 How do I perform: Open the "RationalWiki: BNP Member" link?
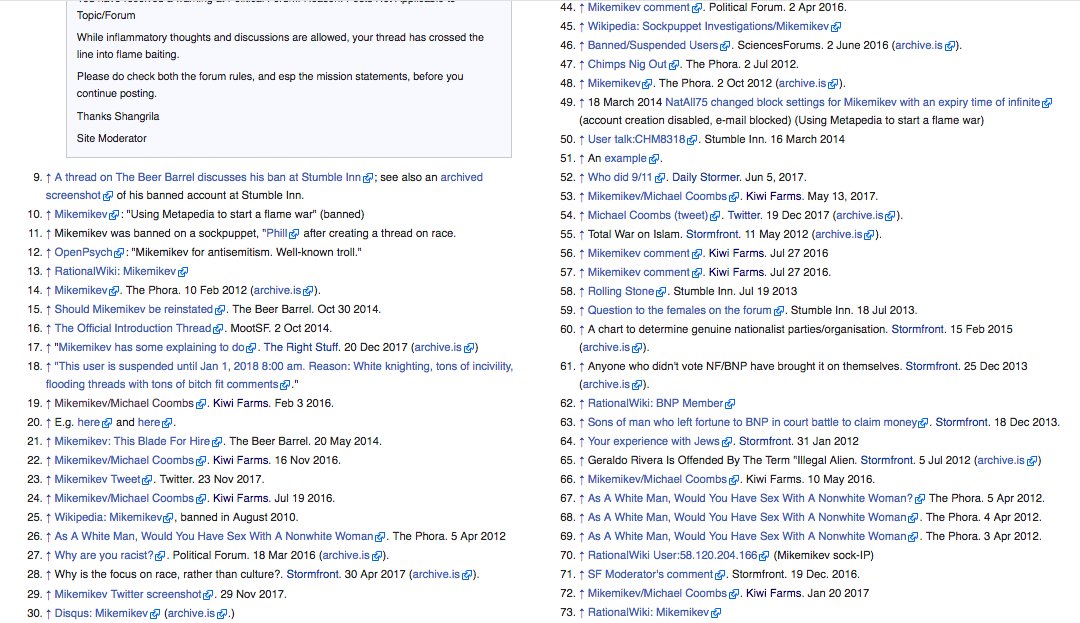pyautogui.click(x=655, y=403)
